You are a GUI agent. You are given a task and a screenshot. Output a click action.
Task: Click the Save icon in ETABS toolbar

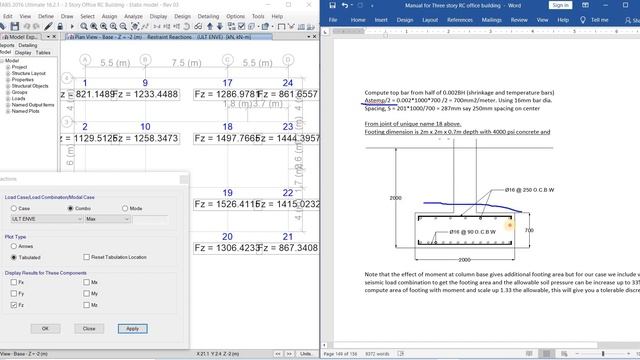point(15,27)
